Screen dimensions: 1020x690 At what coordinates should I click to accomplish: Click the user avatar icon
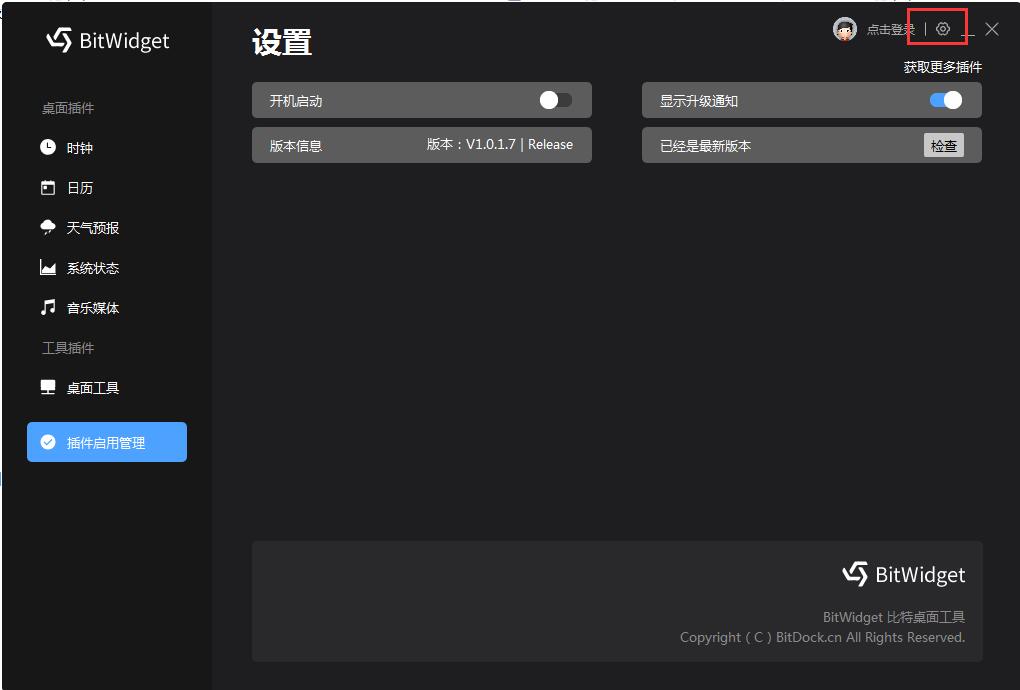(844, 29)
